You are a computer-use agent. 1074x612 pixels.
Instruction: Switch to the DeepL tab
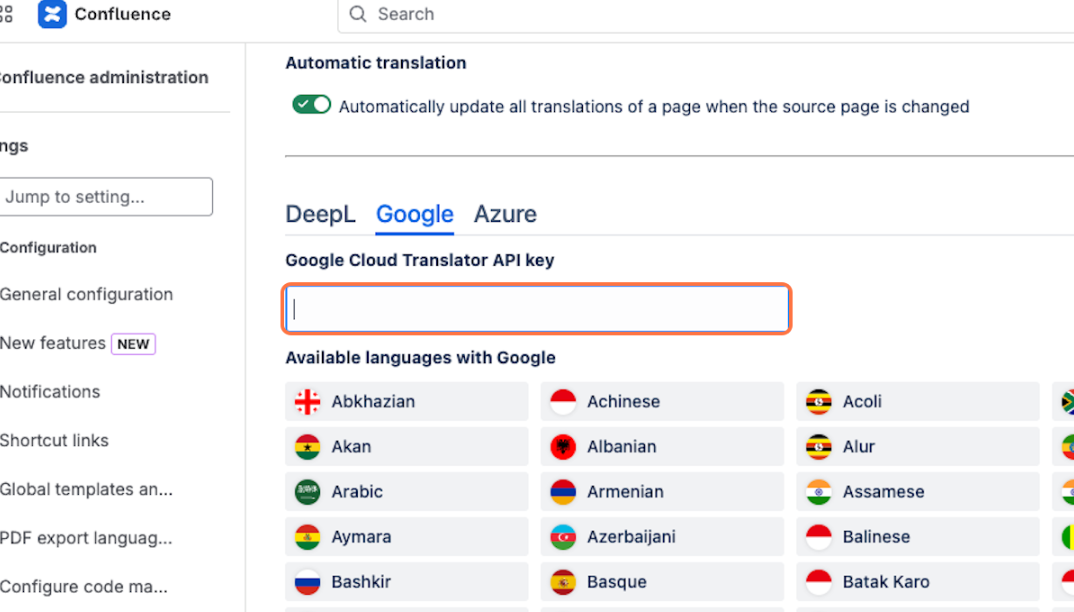pyautogui.click(x=320, y=215)
